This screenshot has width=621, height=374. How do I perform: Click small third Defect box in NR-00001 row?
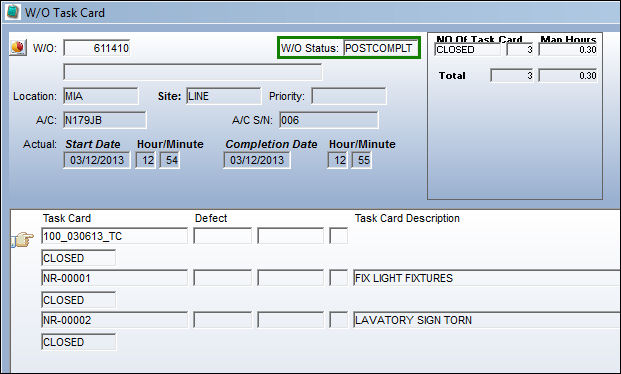339,278
